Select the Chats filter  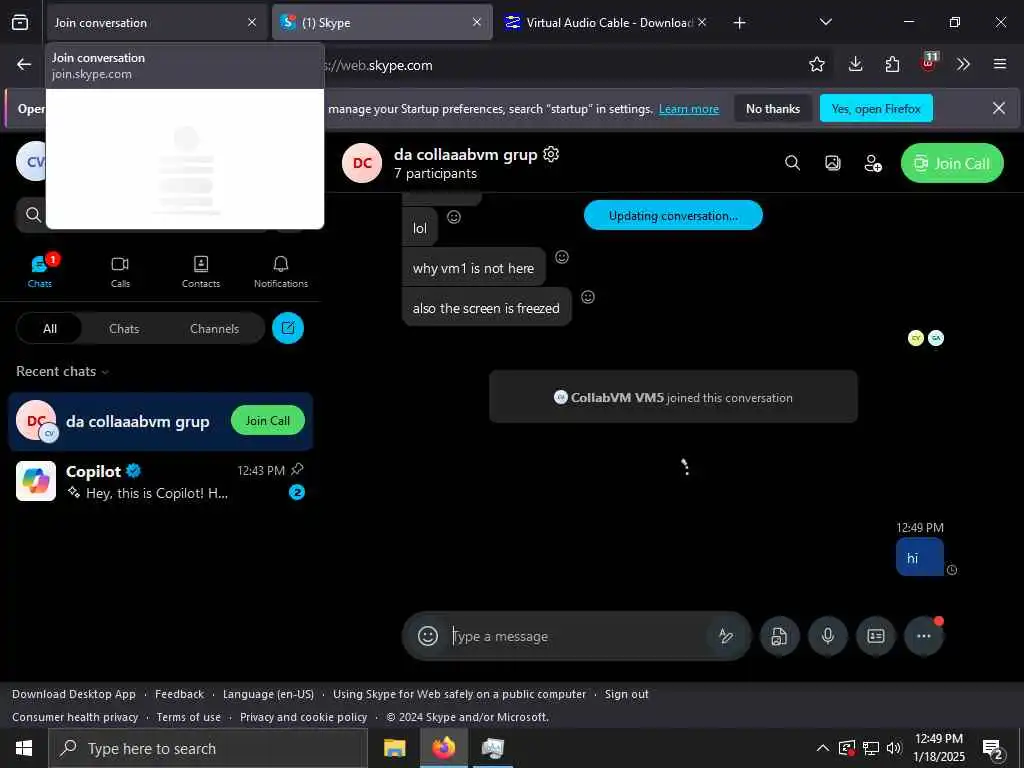coord(124,328)
